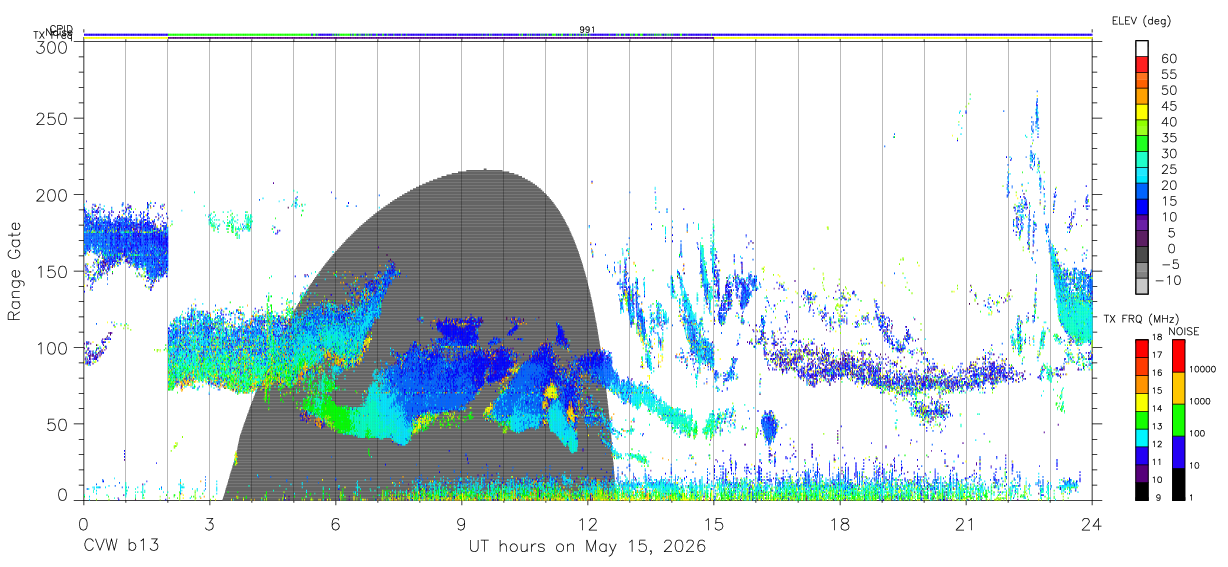Click the "300" tick on the Range Gate axis
1228x567 pixels.
[52, 46]
